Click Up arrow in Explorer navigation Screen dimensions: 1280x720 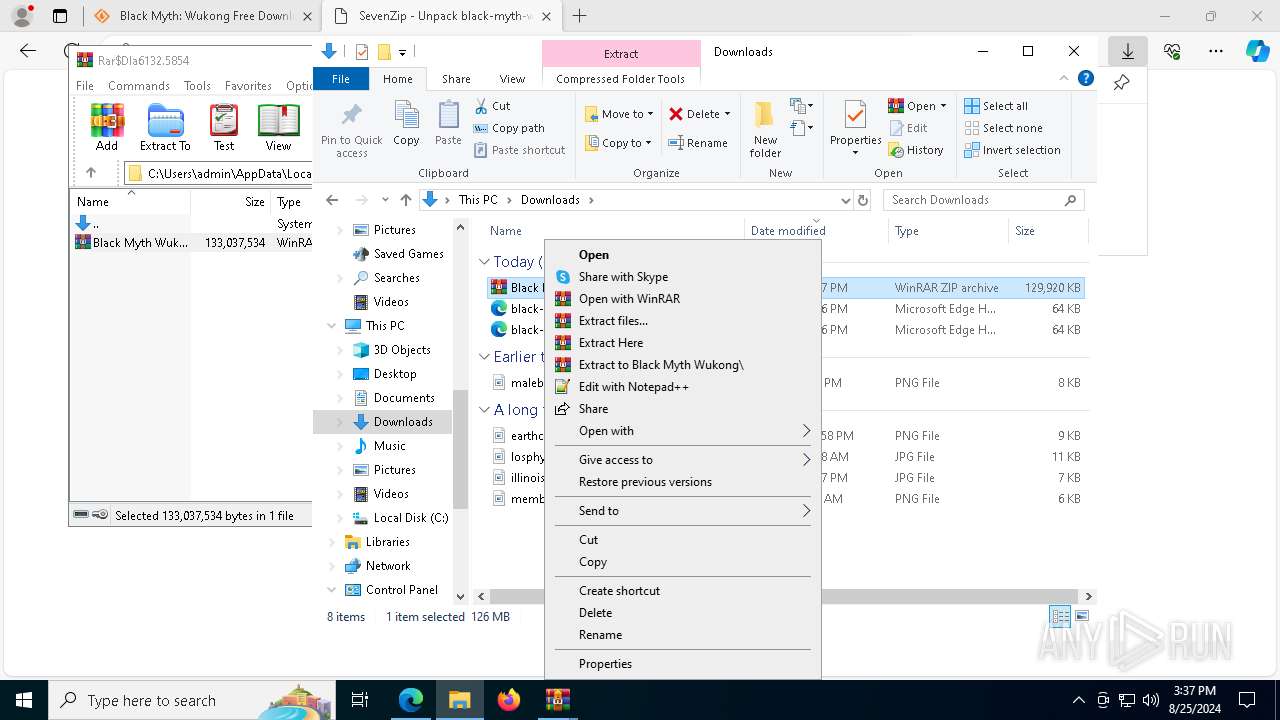click(x=405, y=200)
